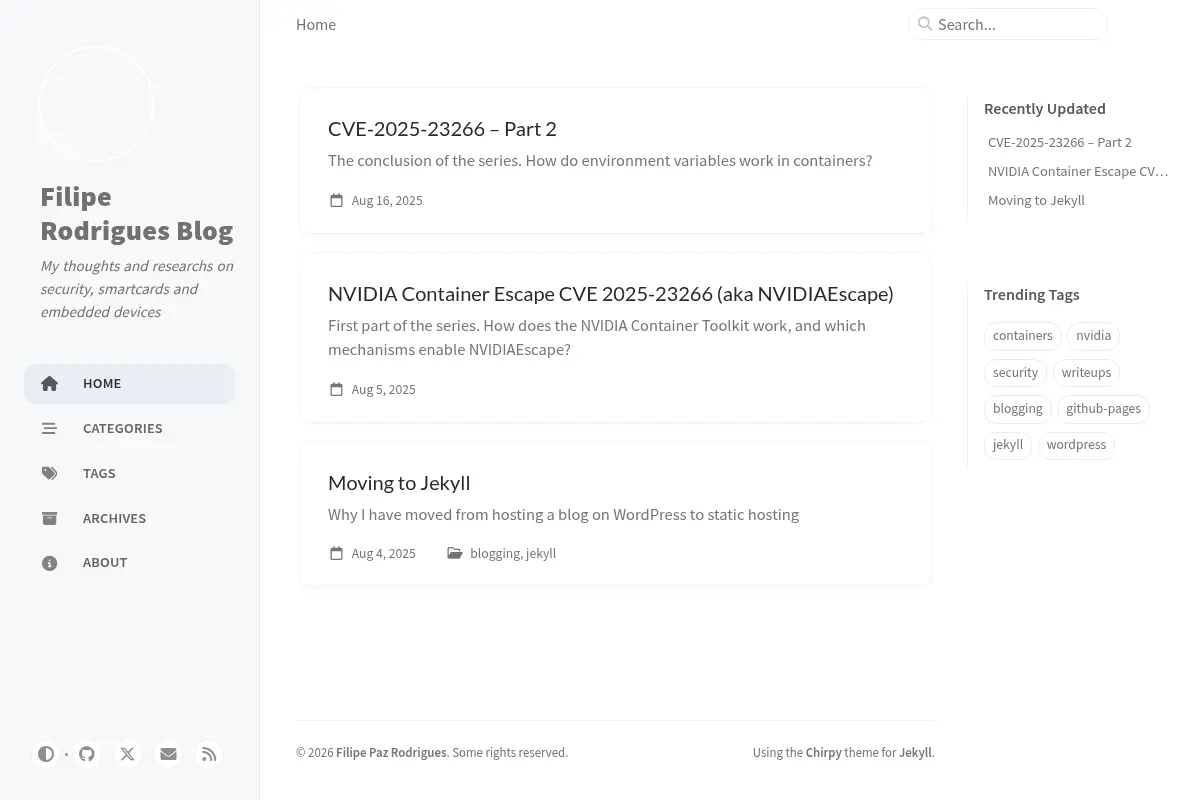
Task: Click blogging, jekyll categories text
Action: click(x=513, y=553)
